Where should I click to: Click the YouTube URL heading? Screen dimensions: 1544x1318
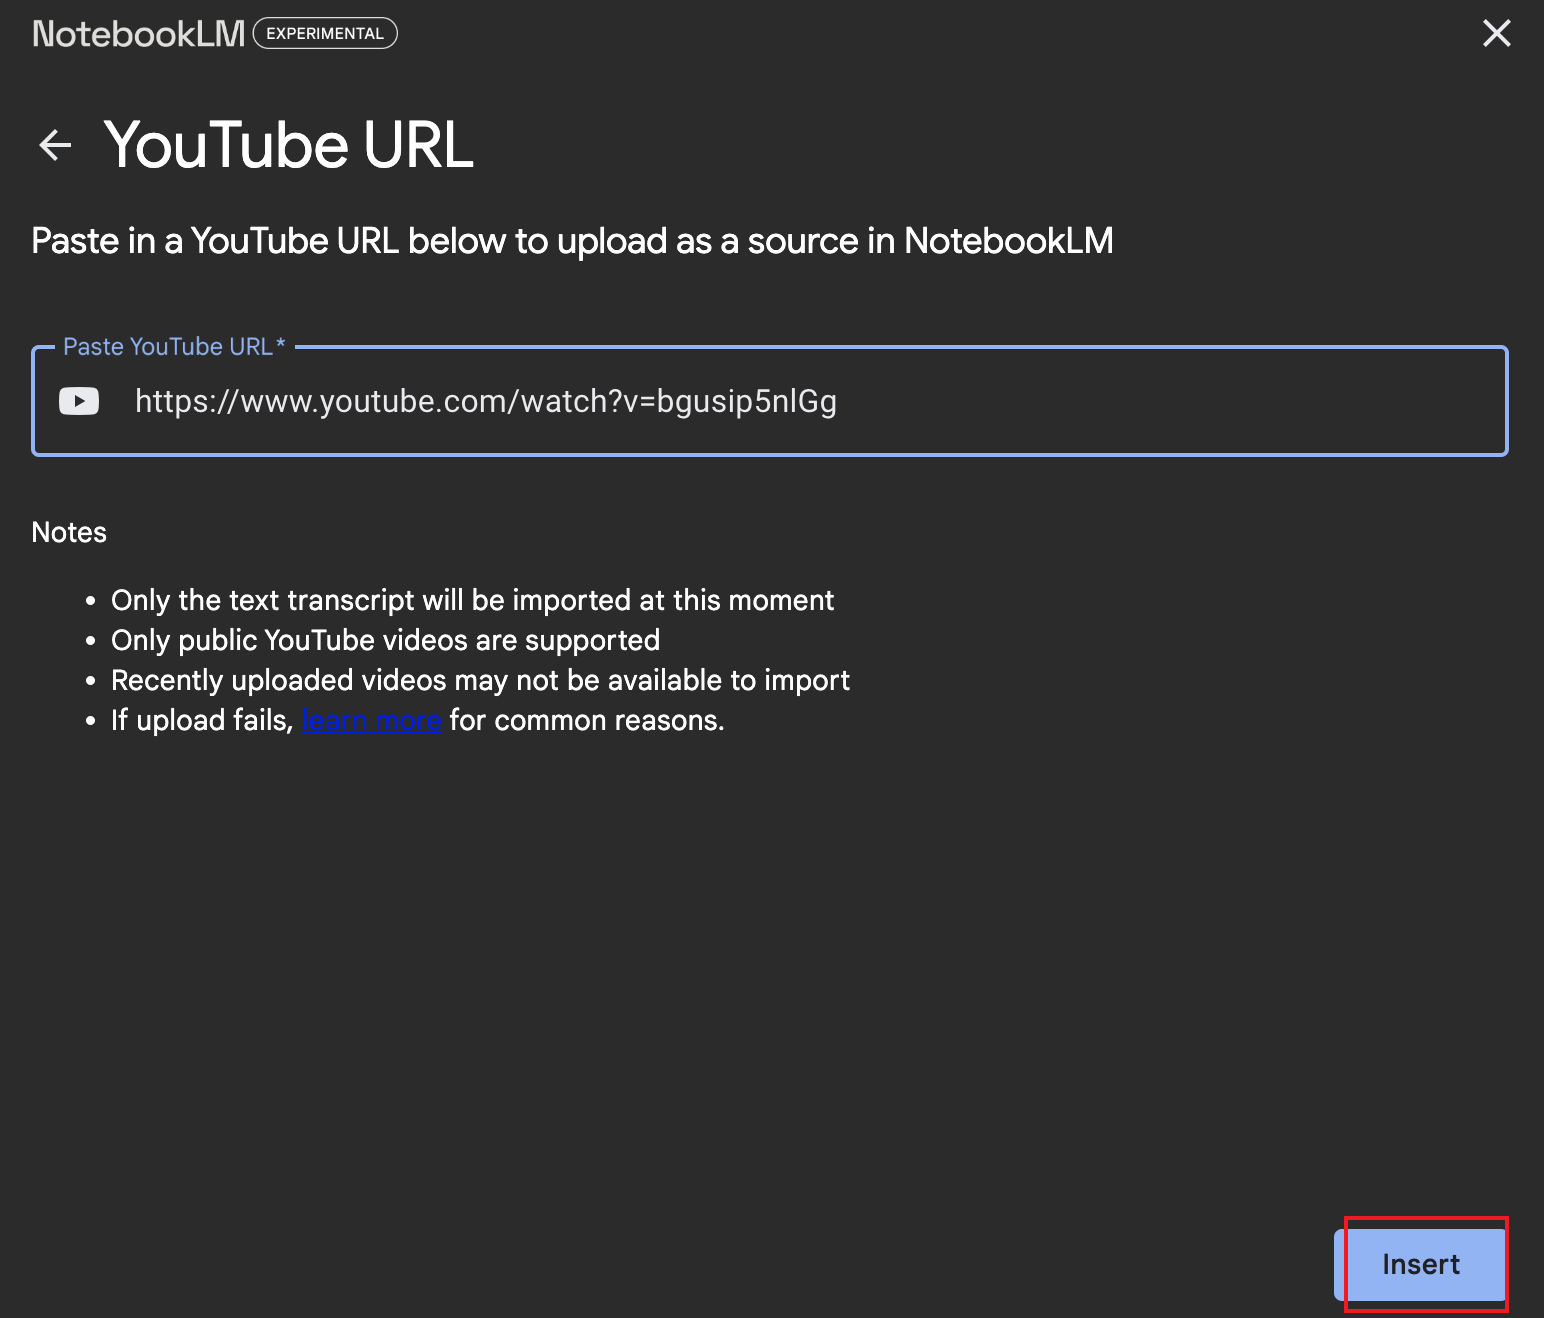point(289,145)
